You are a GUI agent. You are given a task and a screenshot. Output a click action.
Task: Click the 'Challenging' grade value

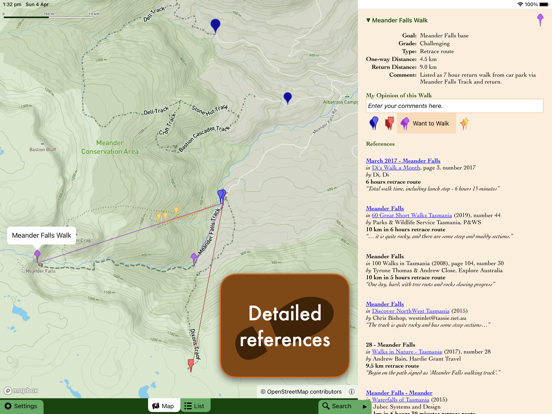(435, 43)
